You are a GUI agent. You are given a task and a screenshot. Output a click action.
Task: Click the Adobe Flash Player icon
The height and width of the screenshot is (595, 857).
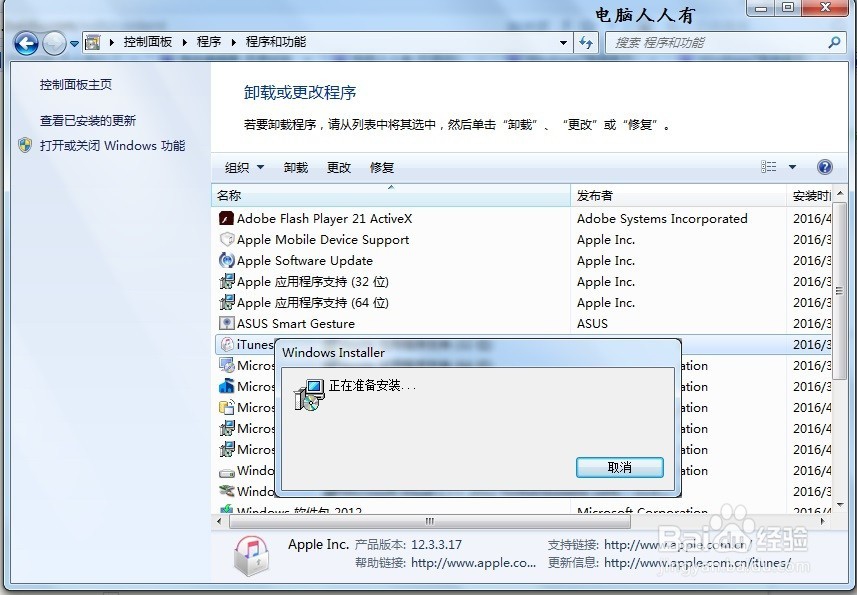tap(226, 219)
